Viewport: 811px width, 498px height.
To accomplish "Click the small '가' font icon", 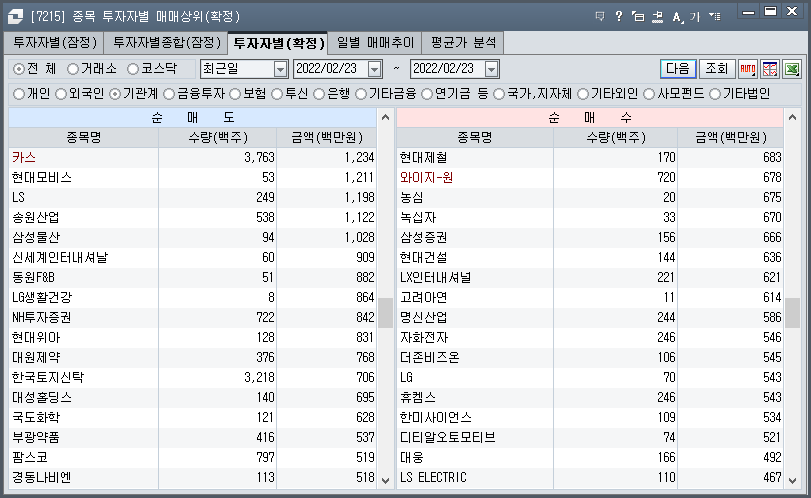I will pyautogui.click(x=695, y=17).
